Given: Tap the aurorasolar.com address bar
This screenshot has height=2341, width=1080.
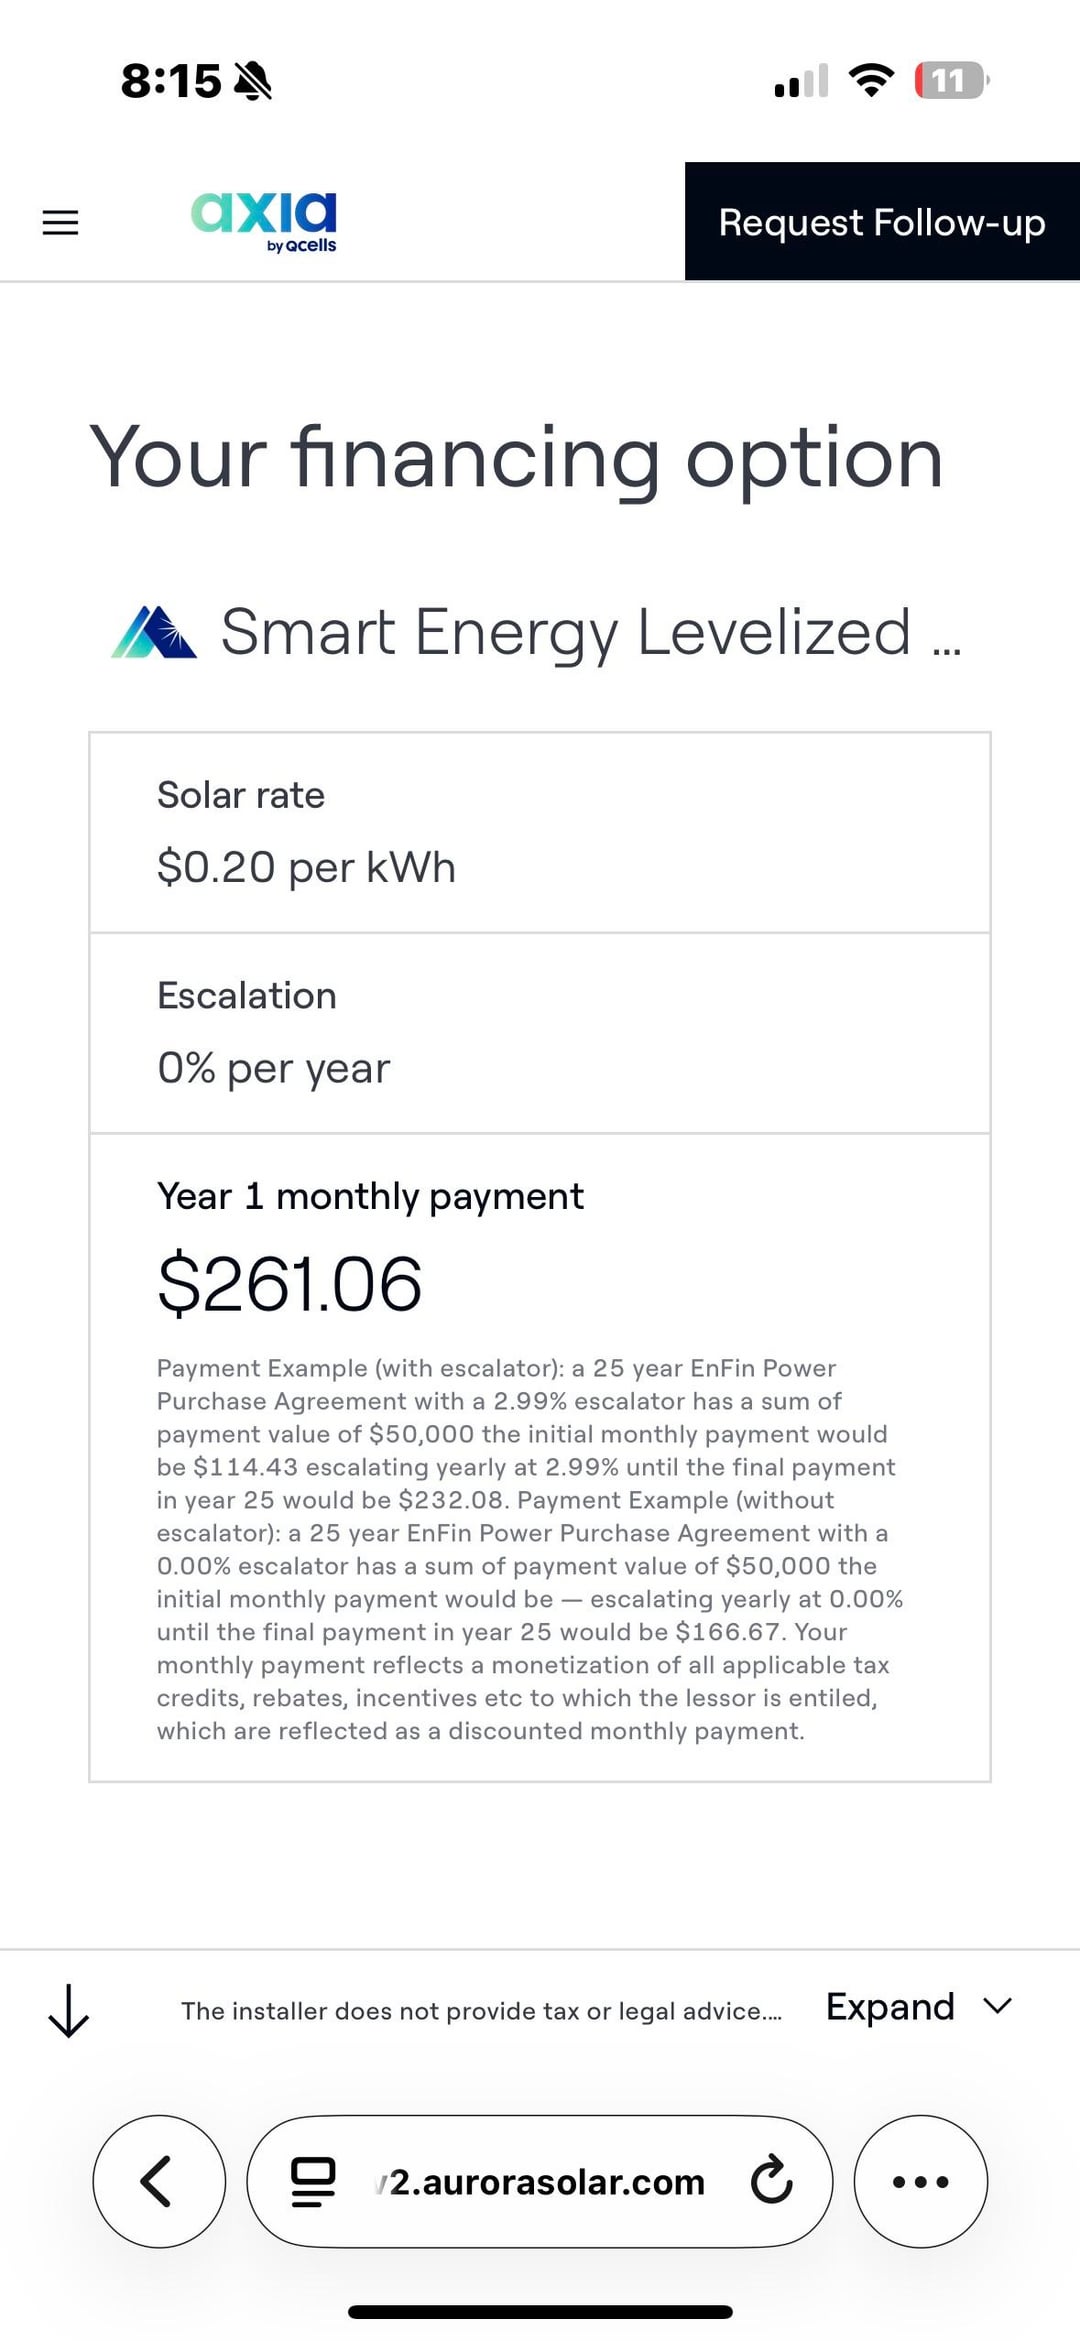Looking at the screenshot, I should point(546,2182).
